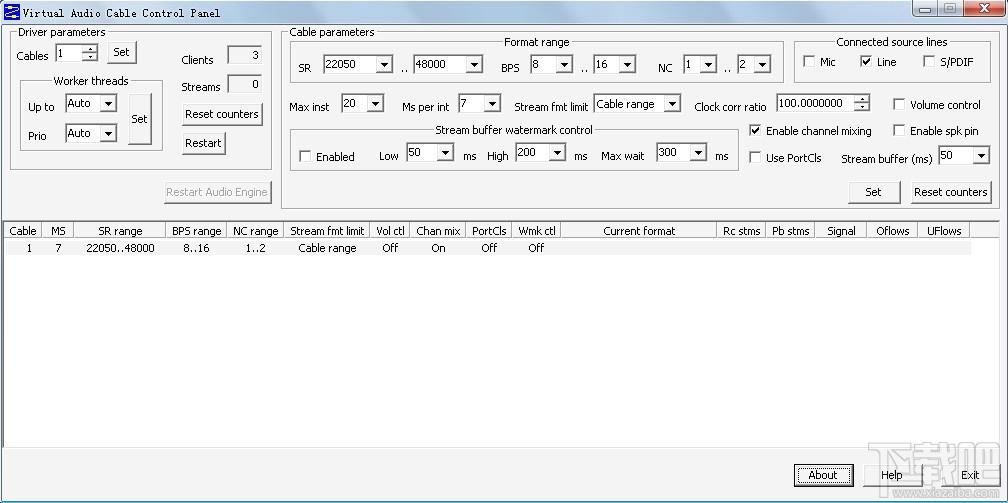Open the minimum NC dropdown showing 1
This screenshot has height=503, width=1008.
708,64
